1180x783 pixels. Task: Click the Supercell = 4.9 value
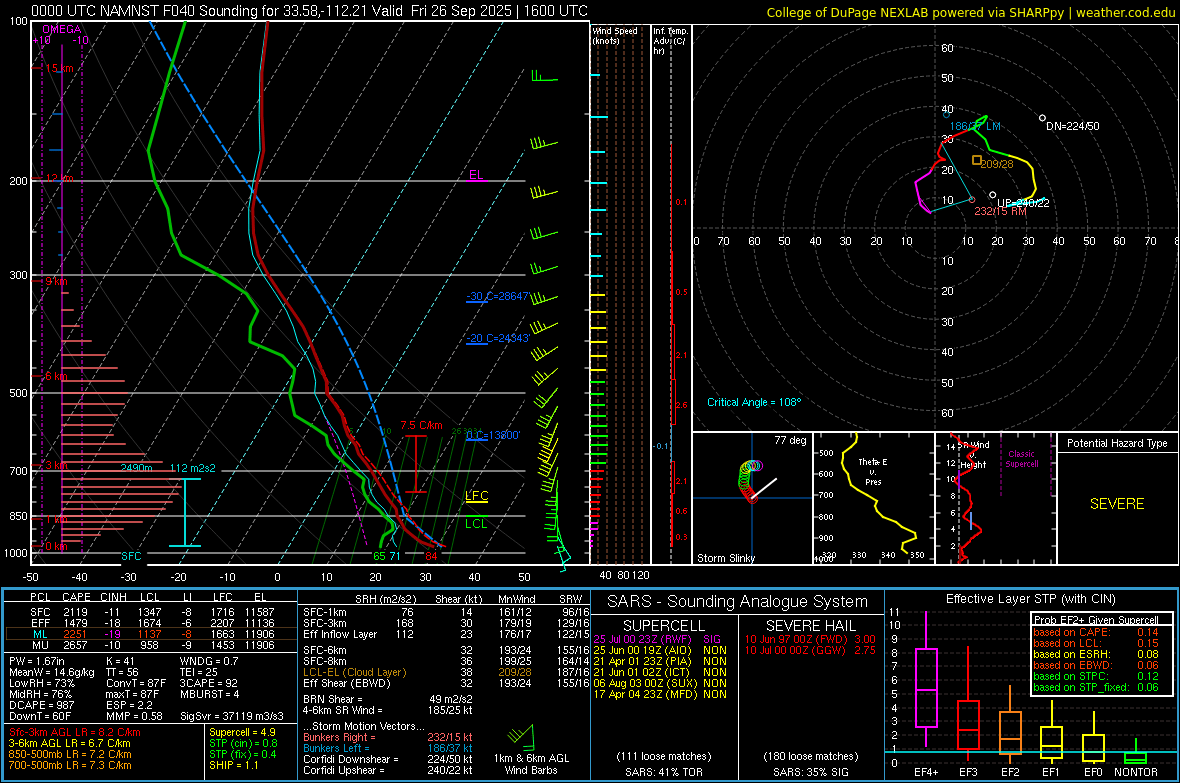242,732
